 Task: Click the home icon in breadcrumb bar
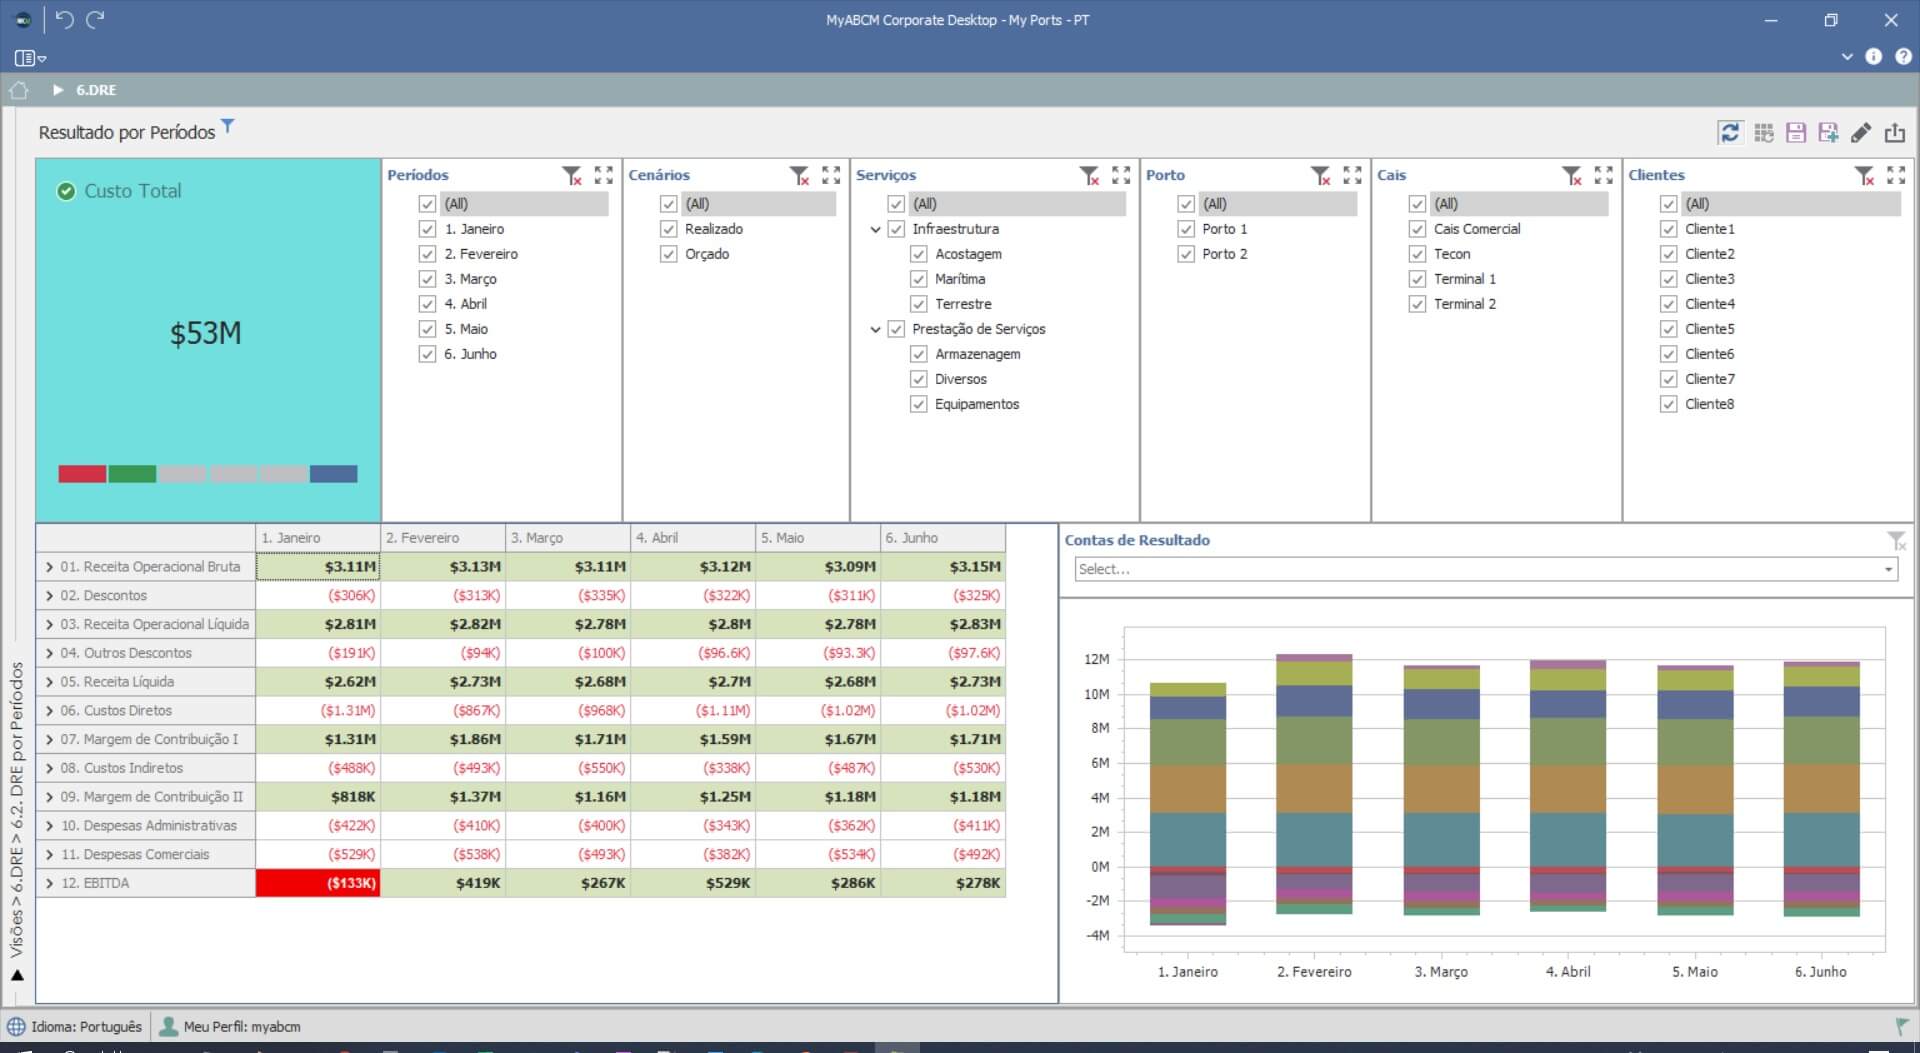pyautogui.click(x=19, y=90)
